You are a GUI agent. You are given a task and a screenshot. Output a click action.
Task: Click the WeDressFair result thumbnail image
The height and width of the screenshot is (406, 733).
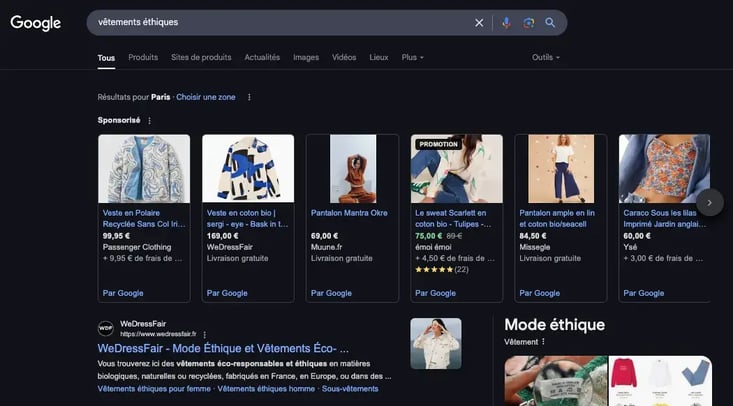pos(436,344)
